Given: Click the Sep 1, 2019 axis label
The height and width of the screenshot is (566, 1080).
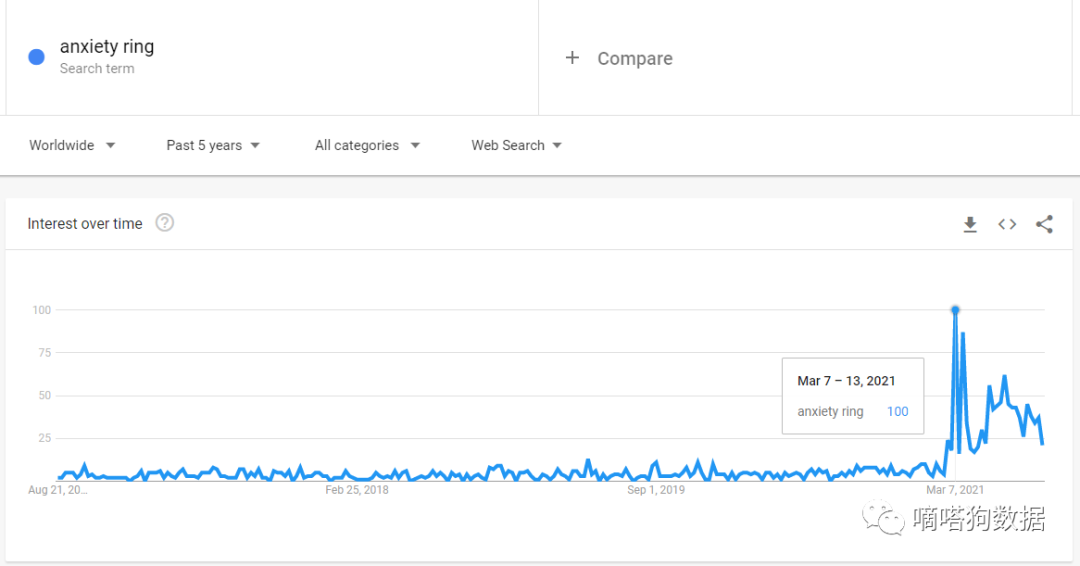Looking at the screenshot, I should [x=656, y=490].
